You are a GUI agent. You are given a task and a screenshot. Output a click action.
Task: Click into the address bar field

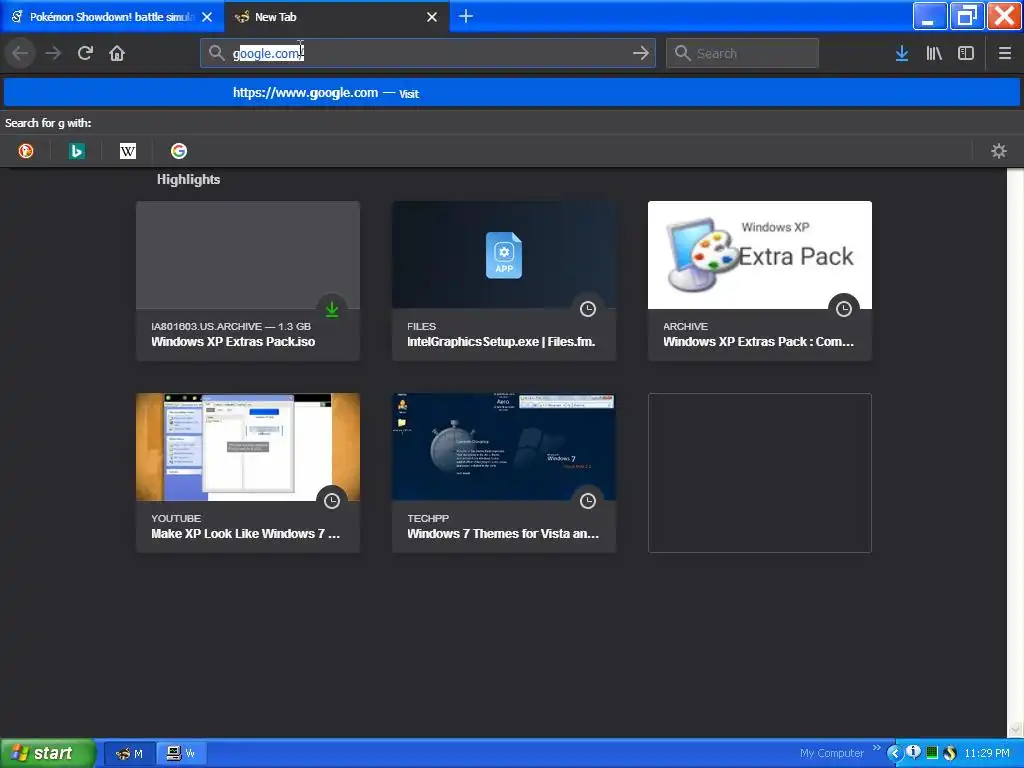[428, 53]
